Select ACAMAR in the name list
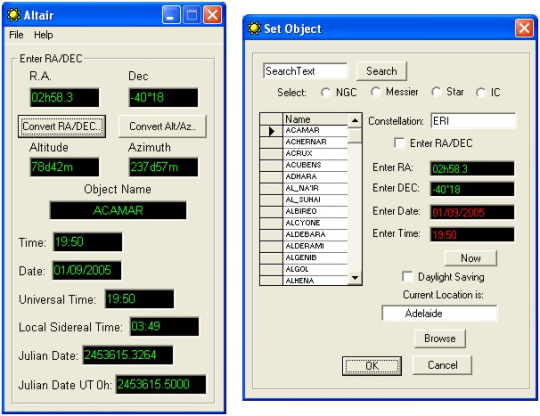Screen dimensions: 540x416 pyautogui.click(x=315, y=131)
